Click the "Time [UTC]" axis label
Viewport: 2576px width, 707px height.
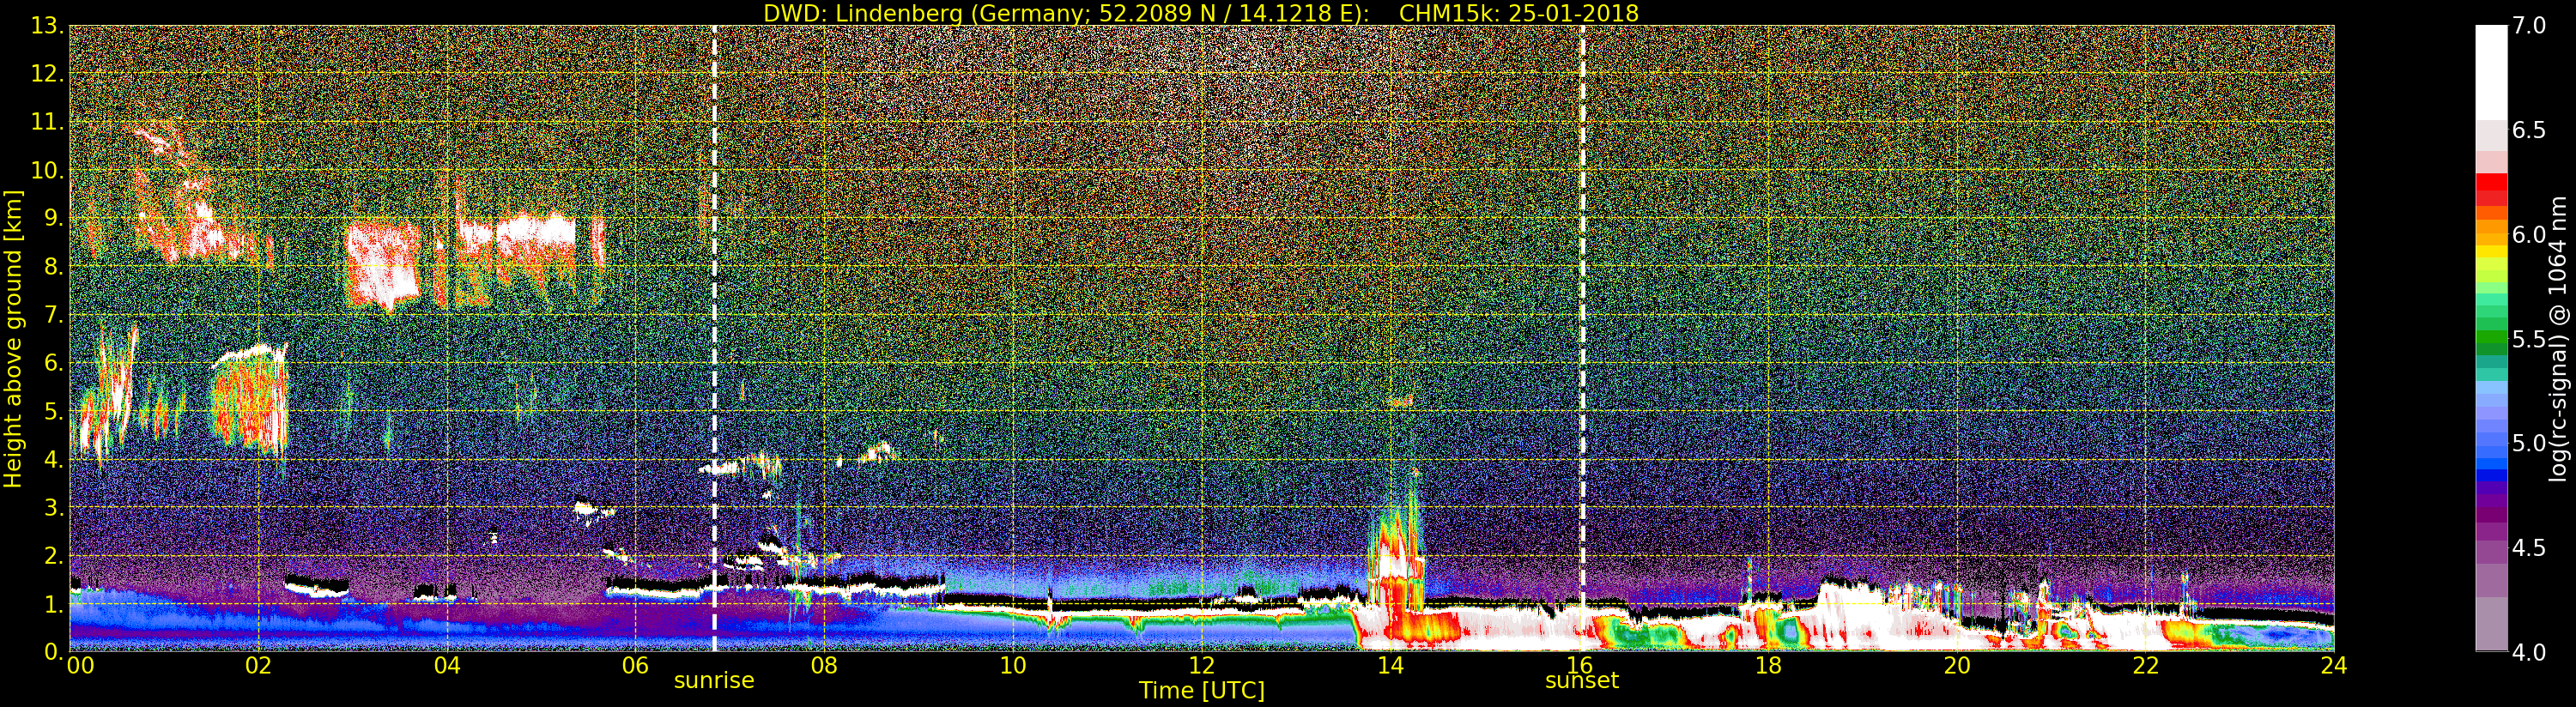tap(1201, 691)
